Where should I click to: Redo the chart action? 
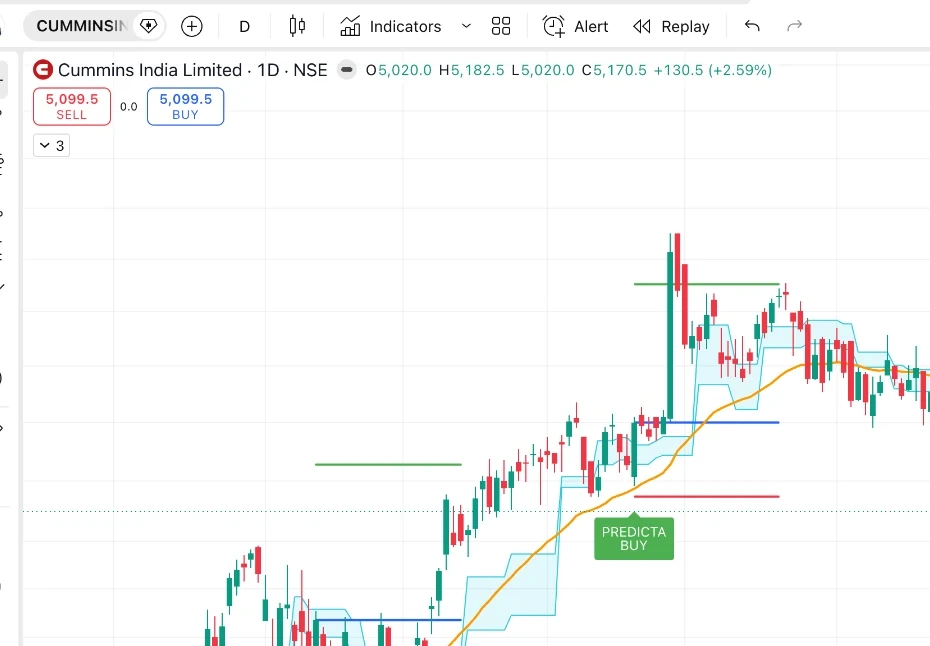794,26
